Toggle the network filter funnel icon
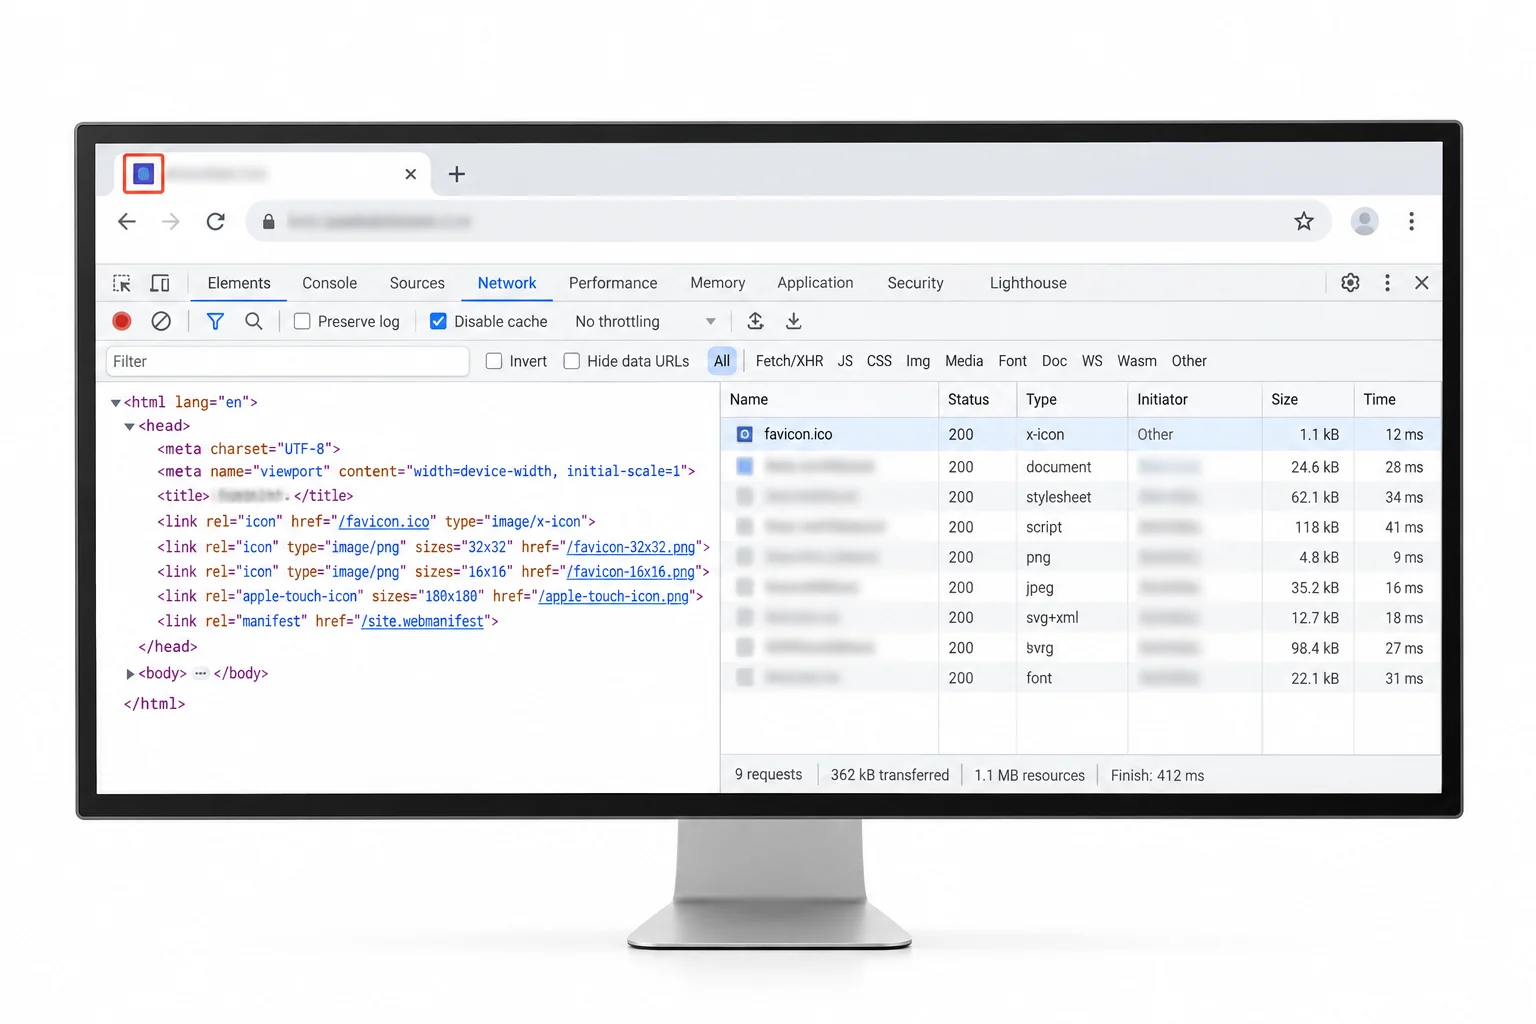 (x=215, y=321)
